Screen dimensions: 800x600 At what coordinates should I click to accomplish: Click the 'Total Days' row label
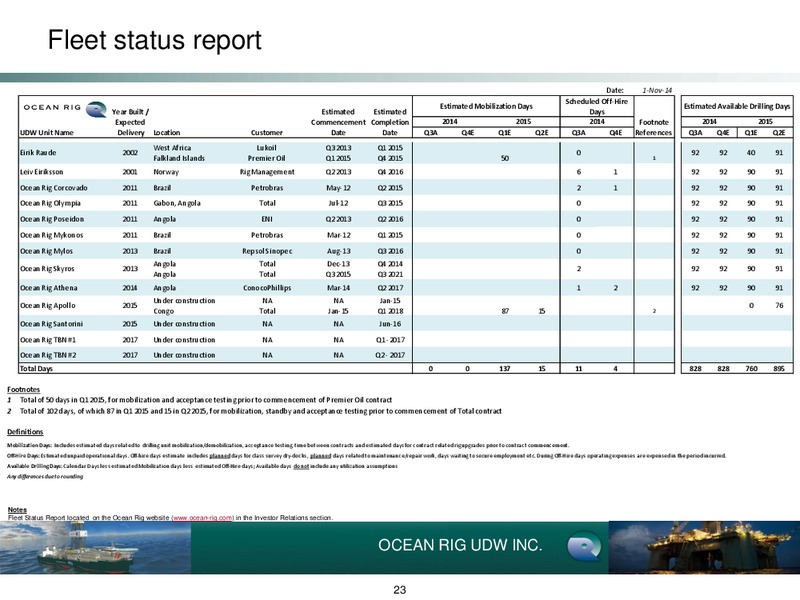[x=36, y=368]
